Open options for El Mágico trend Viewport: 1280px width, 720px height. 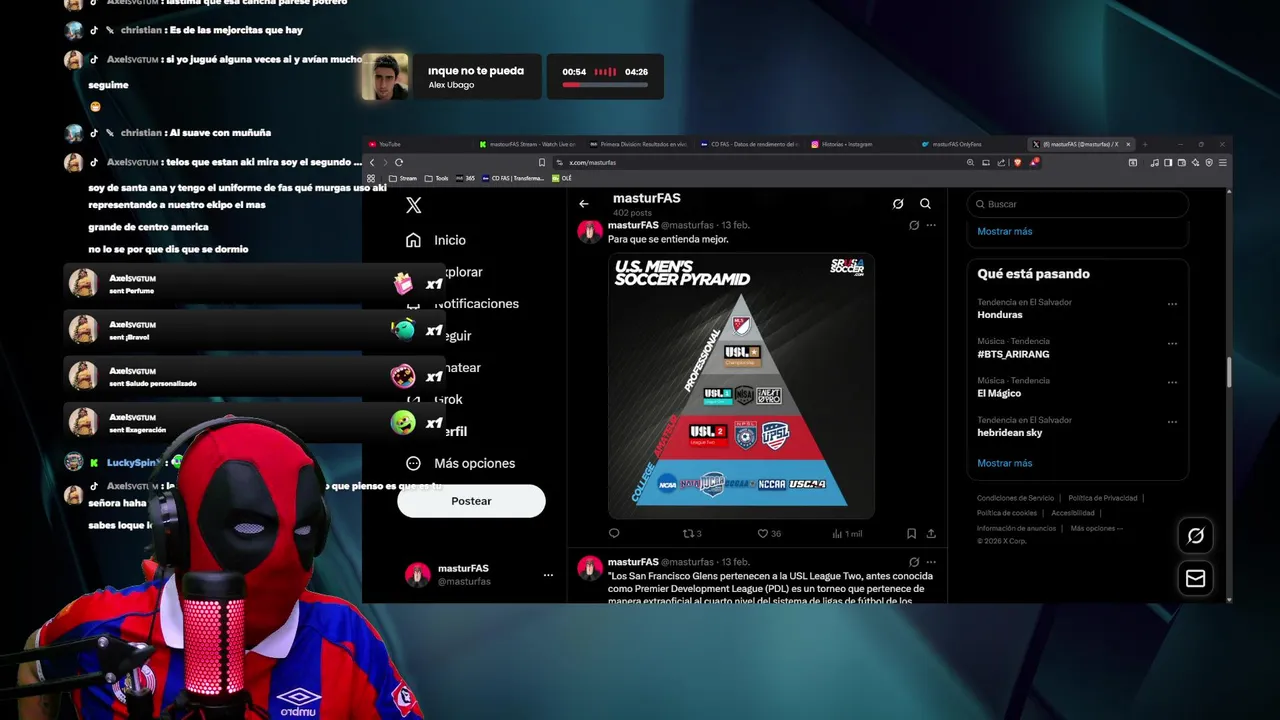(1172, 383)
